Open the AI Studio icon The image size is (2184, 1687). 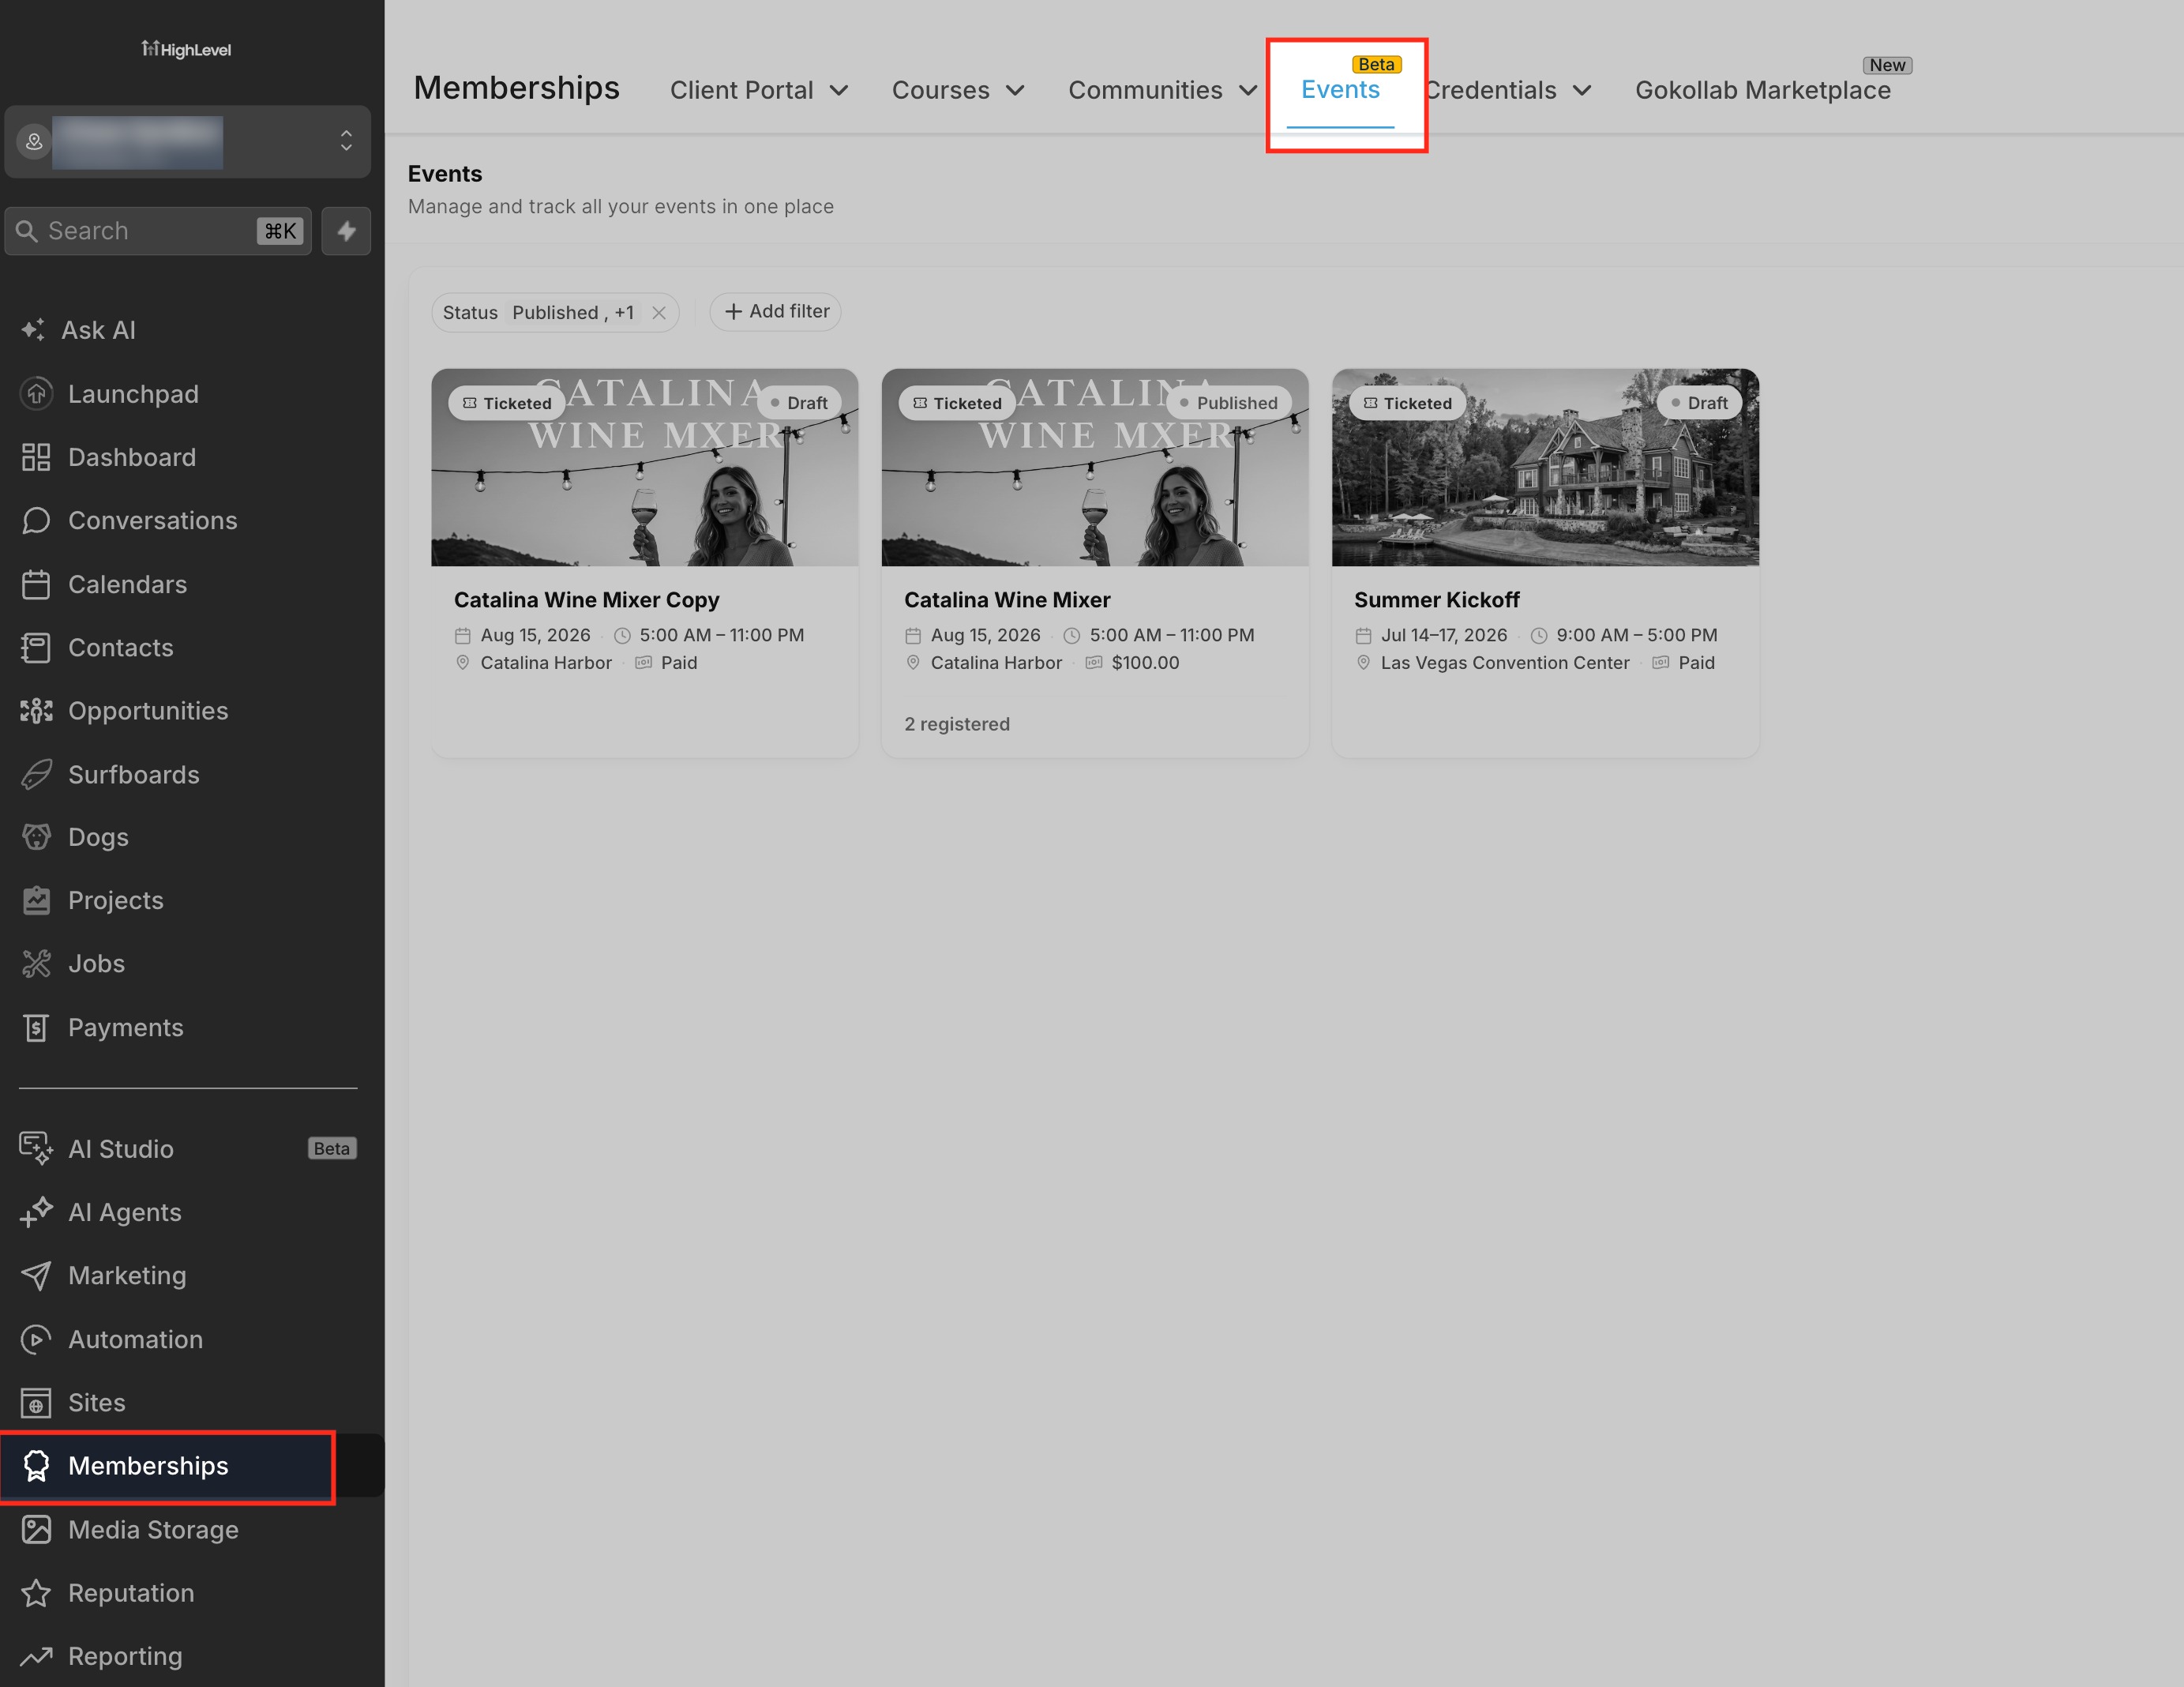36,1149
